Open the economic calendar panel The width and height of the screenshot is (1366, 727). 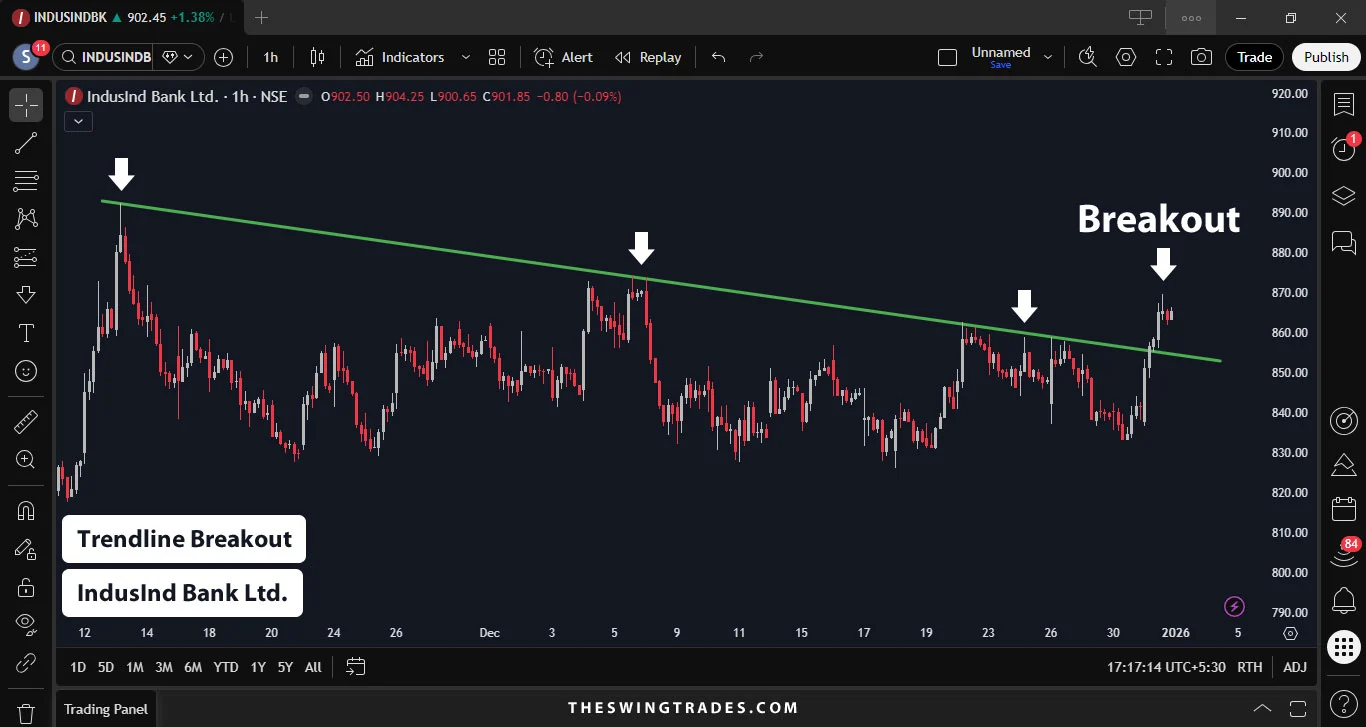pos(1344,510)
